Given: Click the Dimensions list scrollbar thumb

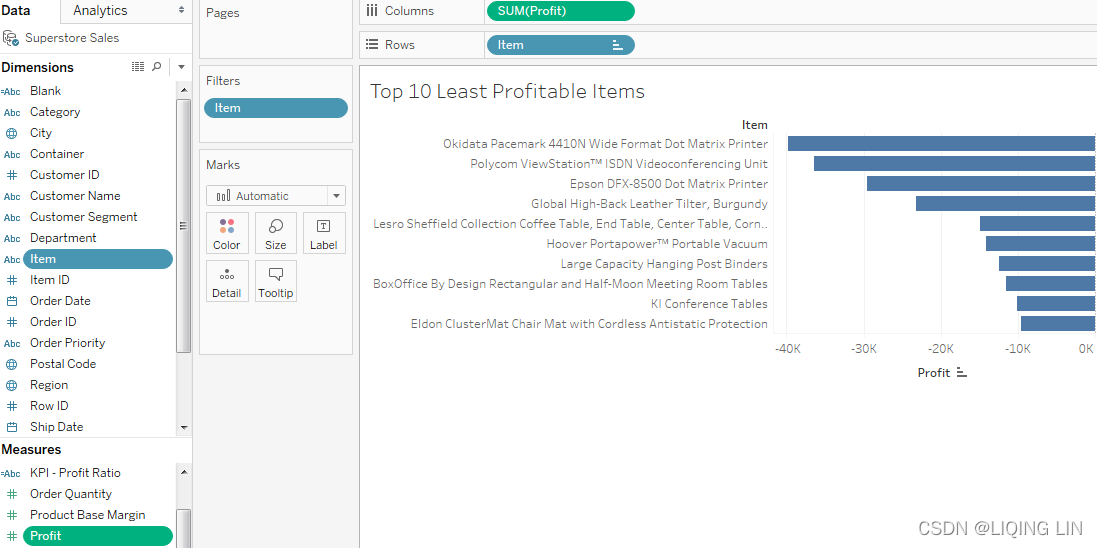Looking at the screenshot, I should 183,225.
